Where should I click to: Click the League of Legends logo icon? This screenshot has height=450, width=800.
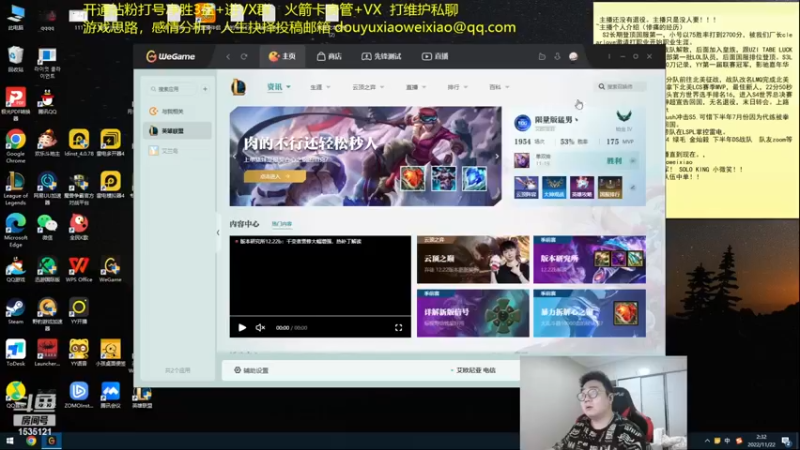[238, 87]
